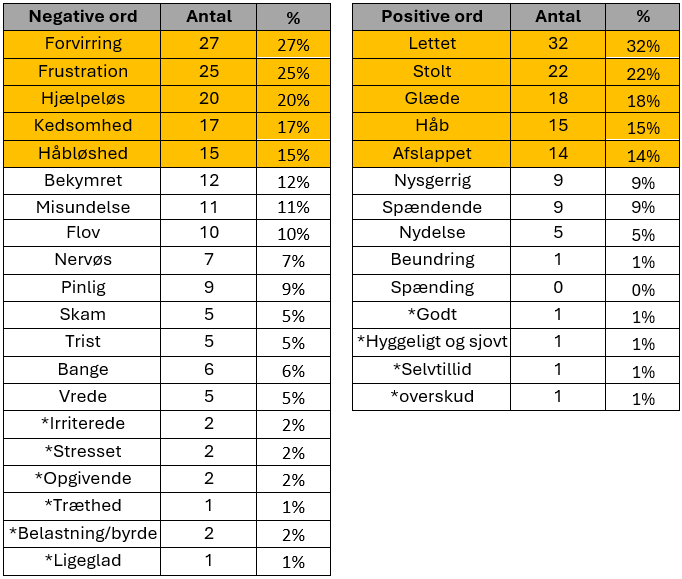Screen dimensions: 682x579
Task: Select the 'Kedsomhed' row label
Action: tap(83, 127)
